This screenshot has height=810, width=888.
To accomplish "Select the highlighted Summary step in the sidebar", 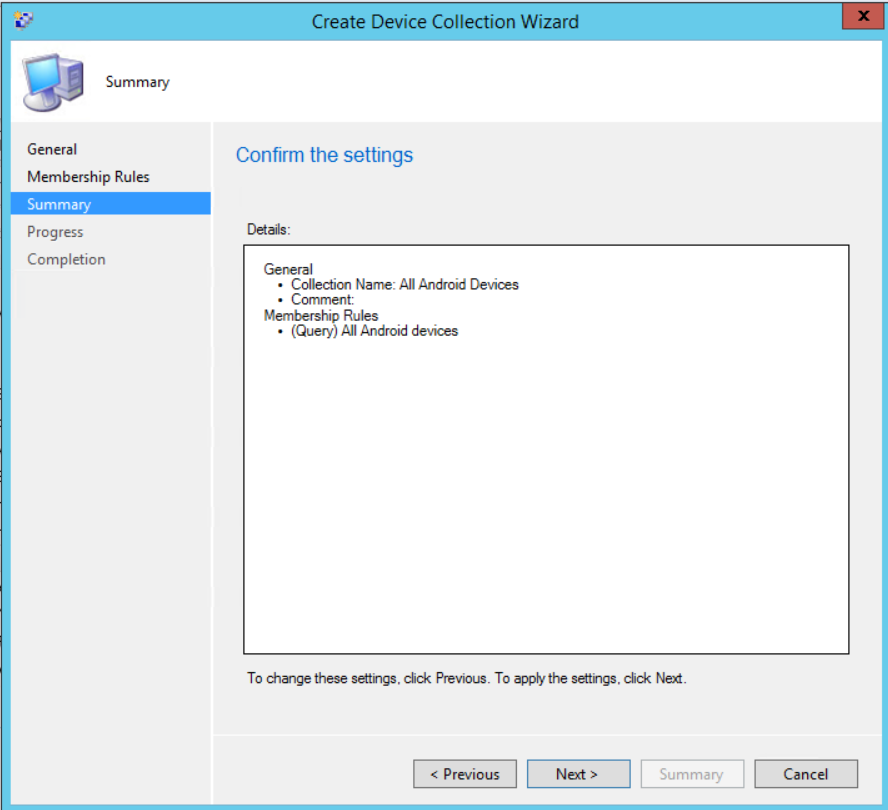I will coord(59,204).
